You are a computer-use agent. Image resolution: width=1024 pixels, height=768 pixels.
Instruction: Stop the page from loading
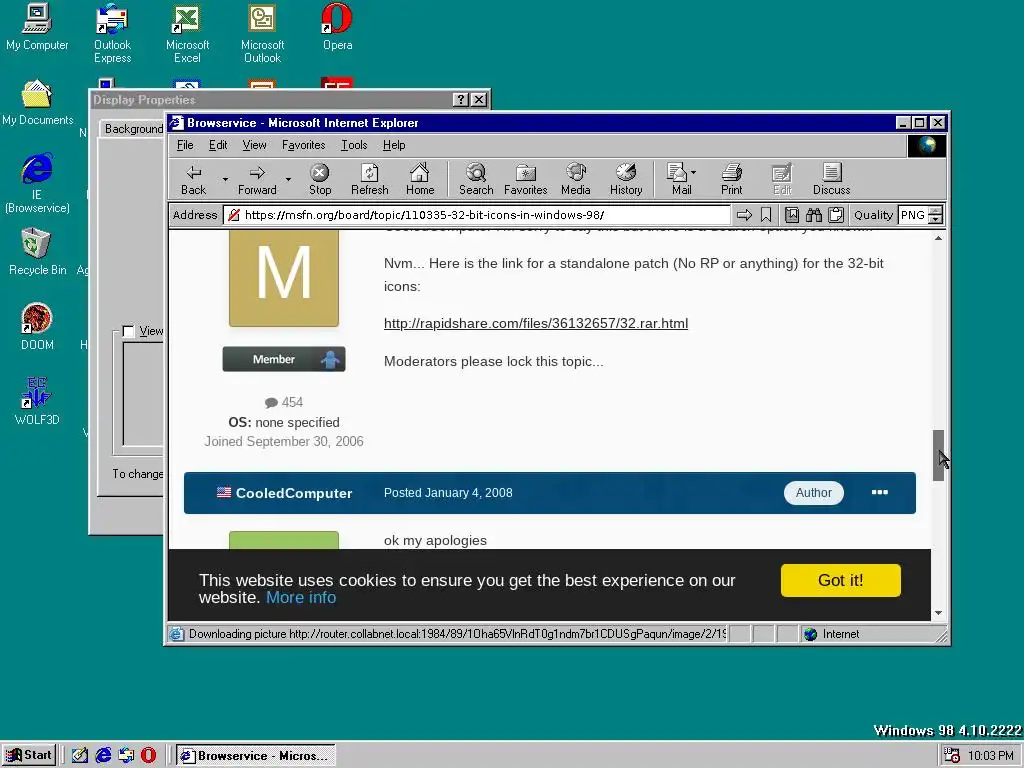(319, 180)
